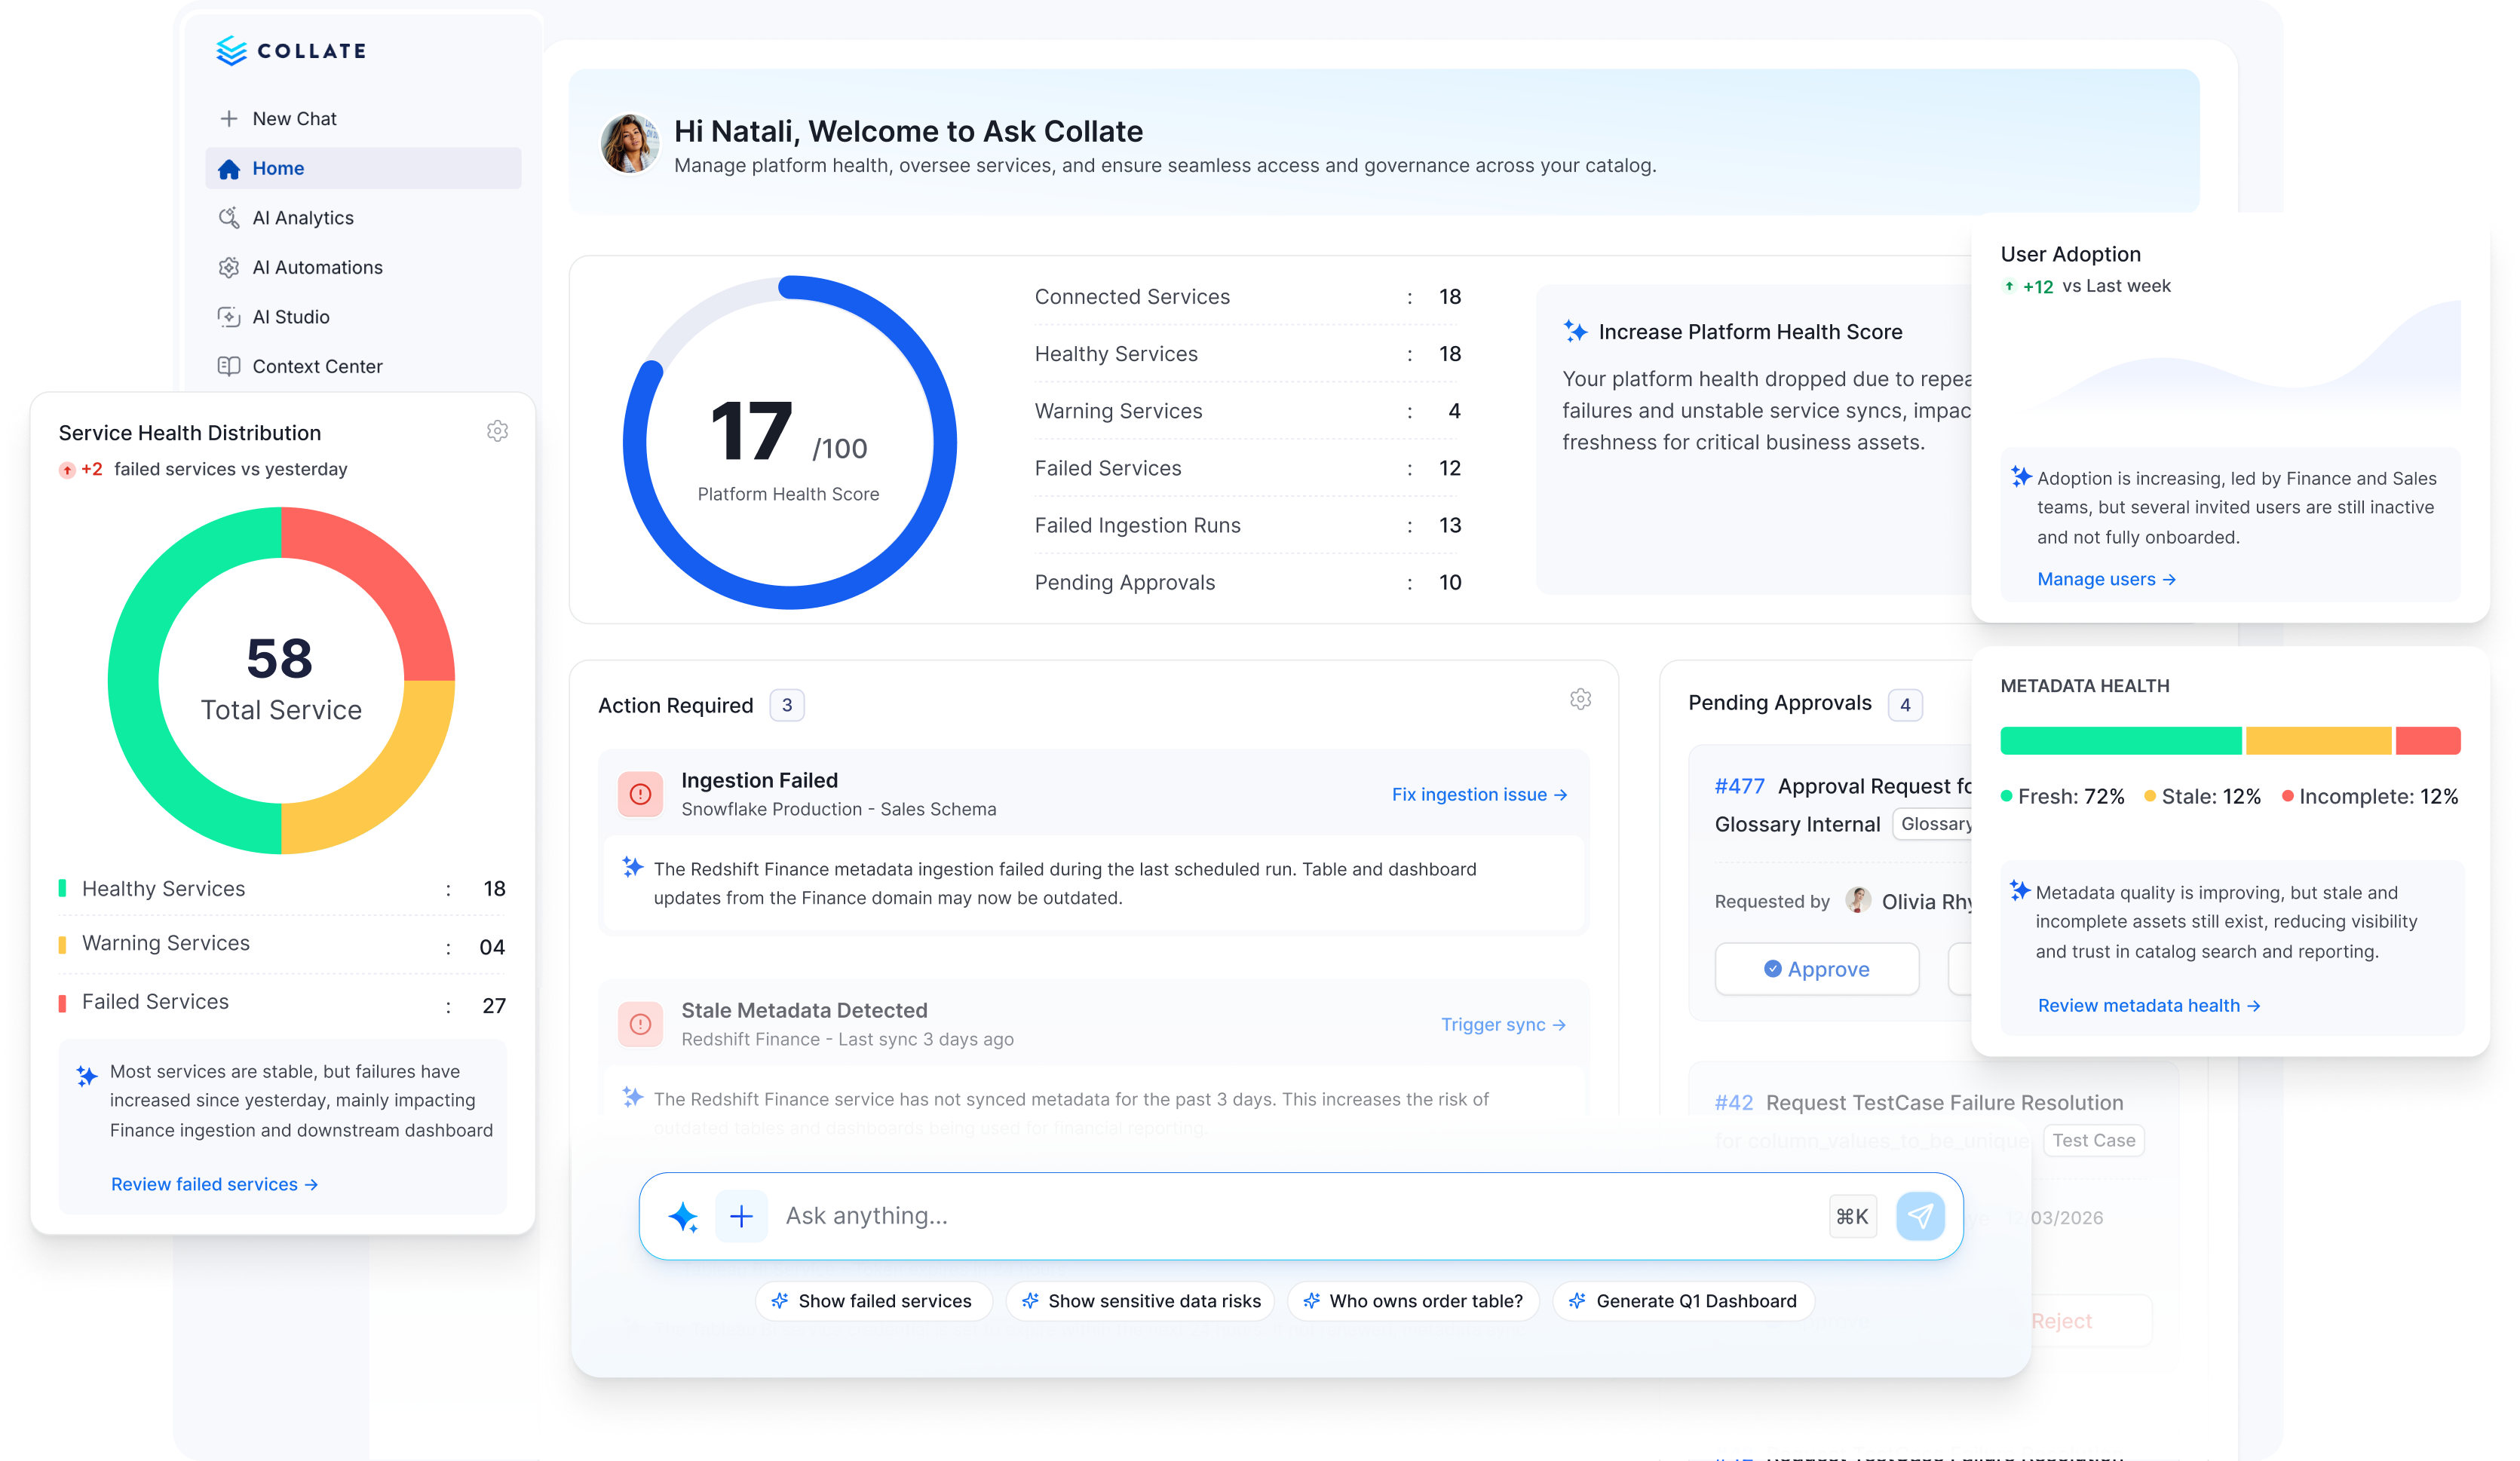
Task: Click yellow Stale segment of metadata bar
Action: coord(2318,740)
